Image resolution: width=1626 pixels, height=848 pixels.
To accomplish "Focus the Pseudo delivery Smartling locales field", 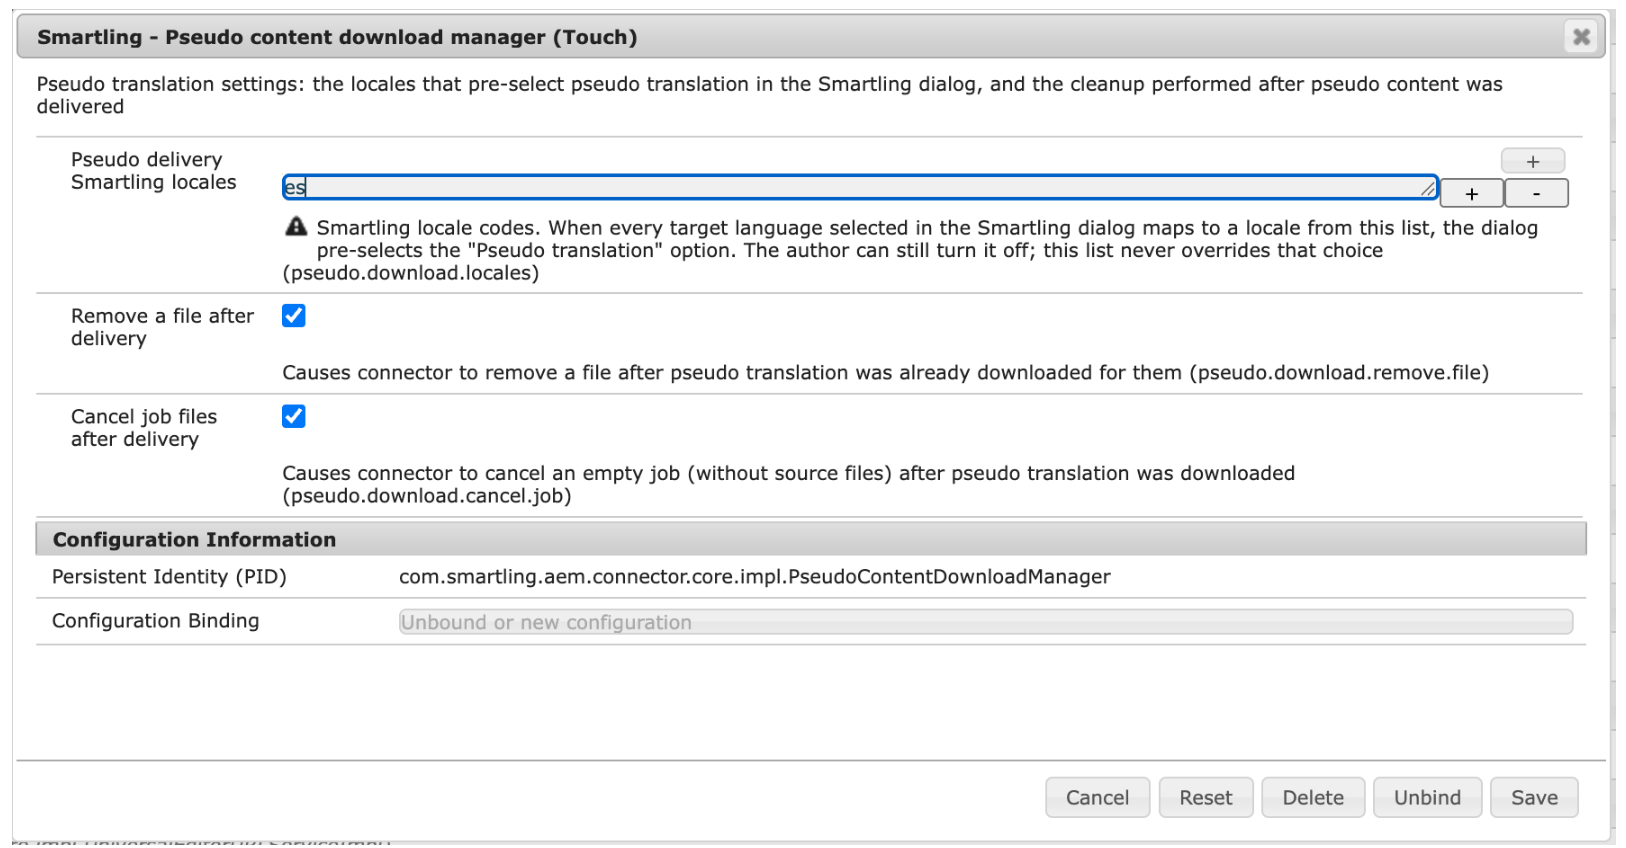I will coord(860,187).
